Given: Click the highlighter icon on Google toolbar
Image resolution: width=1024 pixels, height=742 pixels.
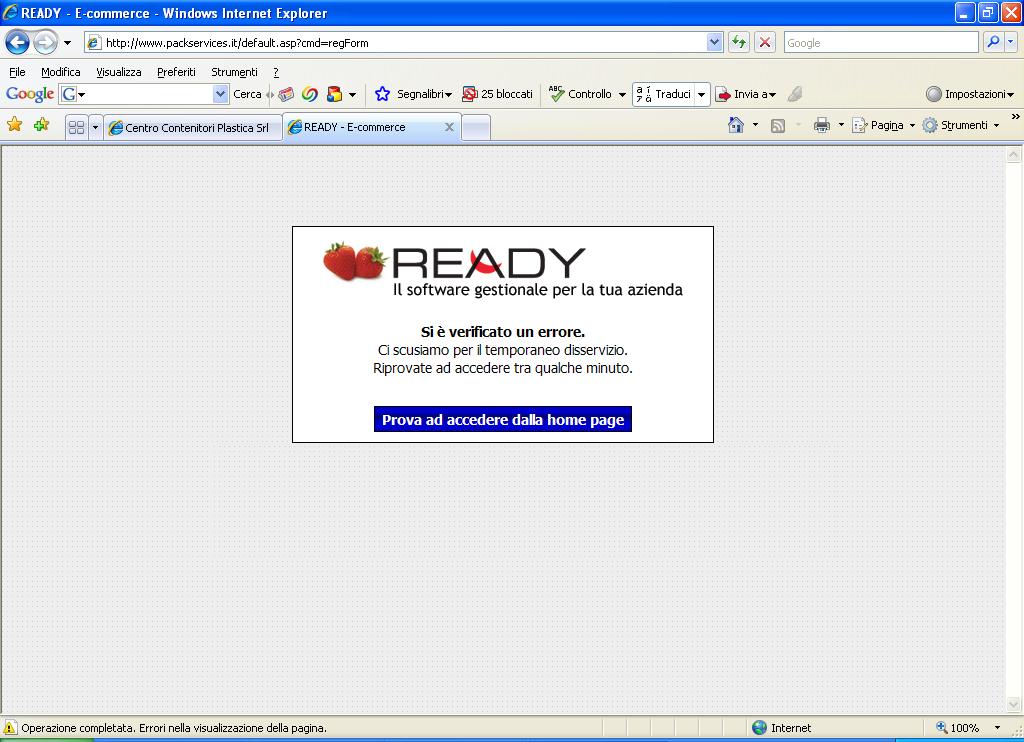Looking at the screenshot, I should 795,94.
